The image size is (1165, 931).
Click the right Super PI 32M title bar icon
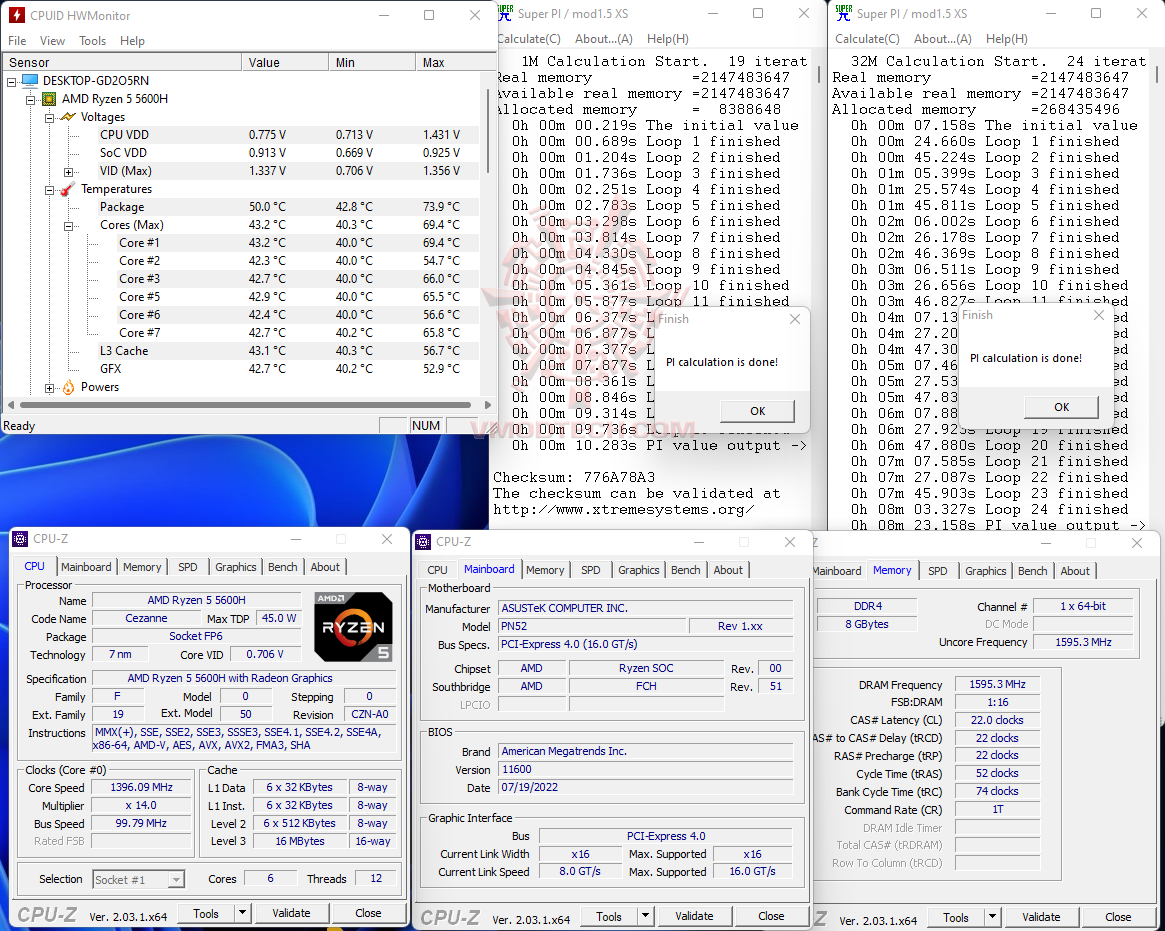point(843,13)
